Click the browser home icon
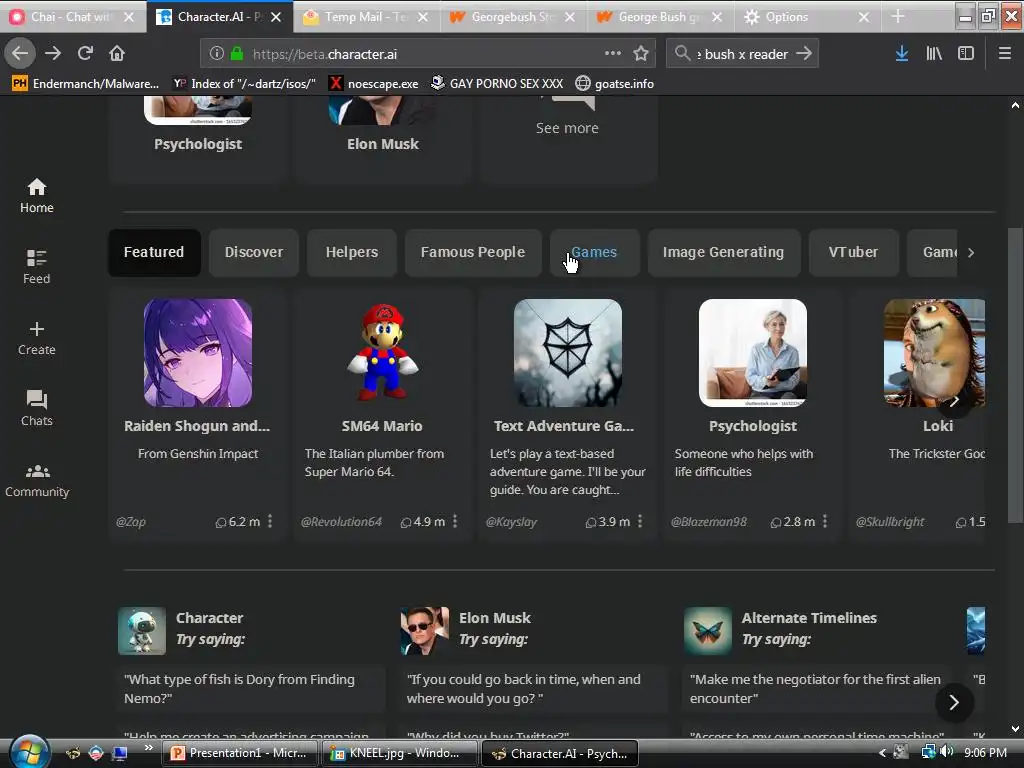This screenshot has height=768, width=1024. tap(117, 54)
